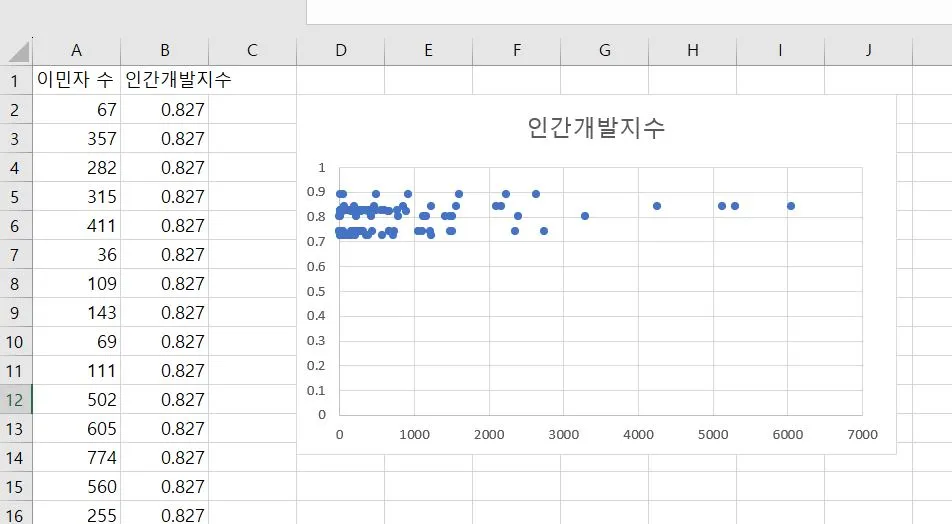This screenshot has height=524, width=952.
Task: Click empty cell D1
Action: [341, 80]
